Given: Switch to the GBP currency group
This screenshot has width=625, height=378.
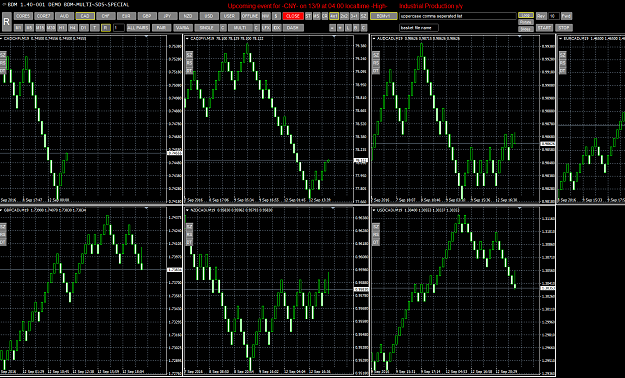Looking at the screenshot, I should pyautogui.click(x=147, y=16).
